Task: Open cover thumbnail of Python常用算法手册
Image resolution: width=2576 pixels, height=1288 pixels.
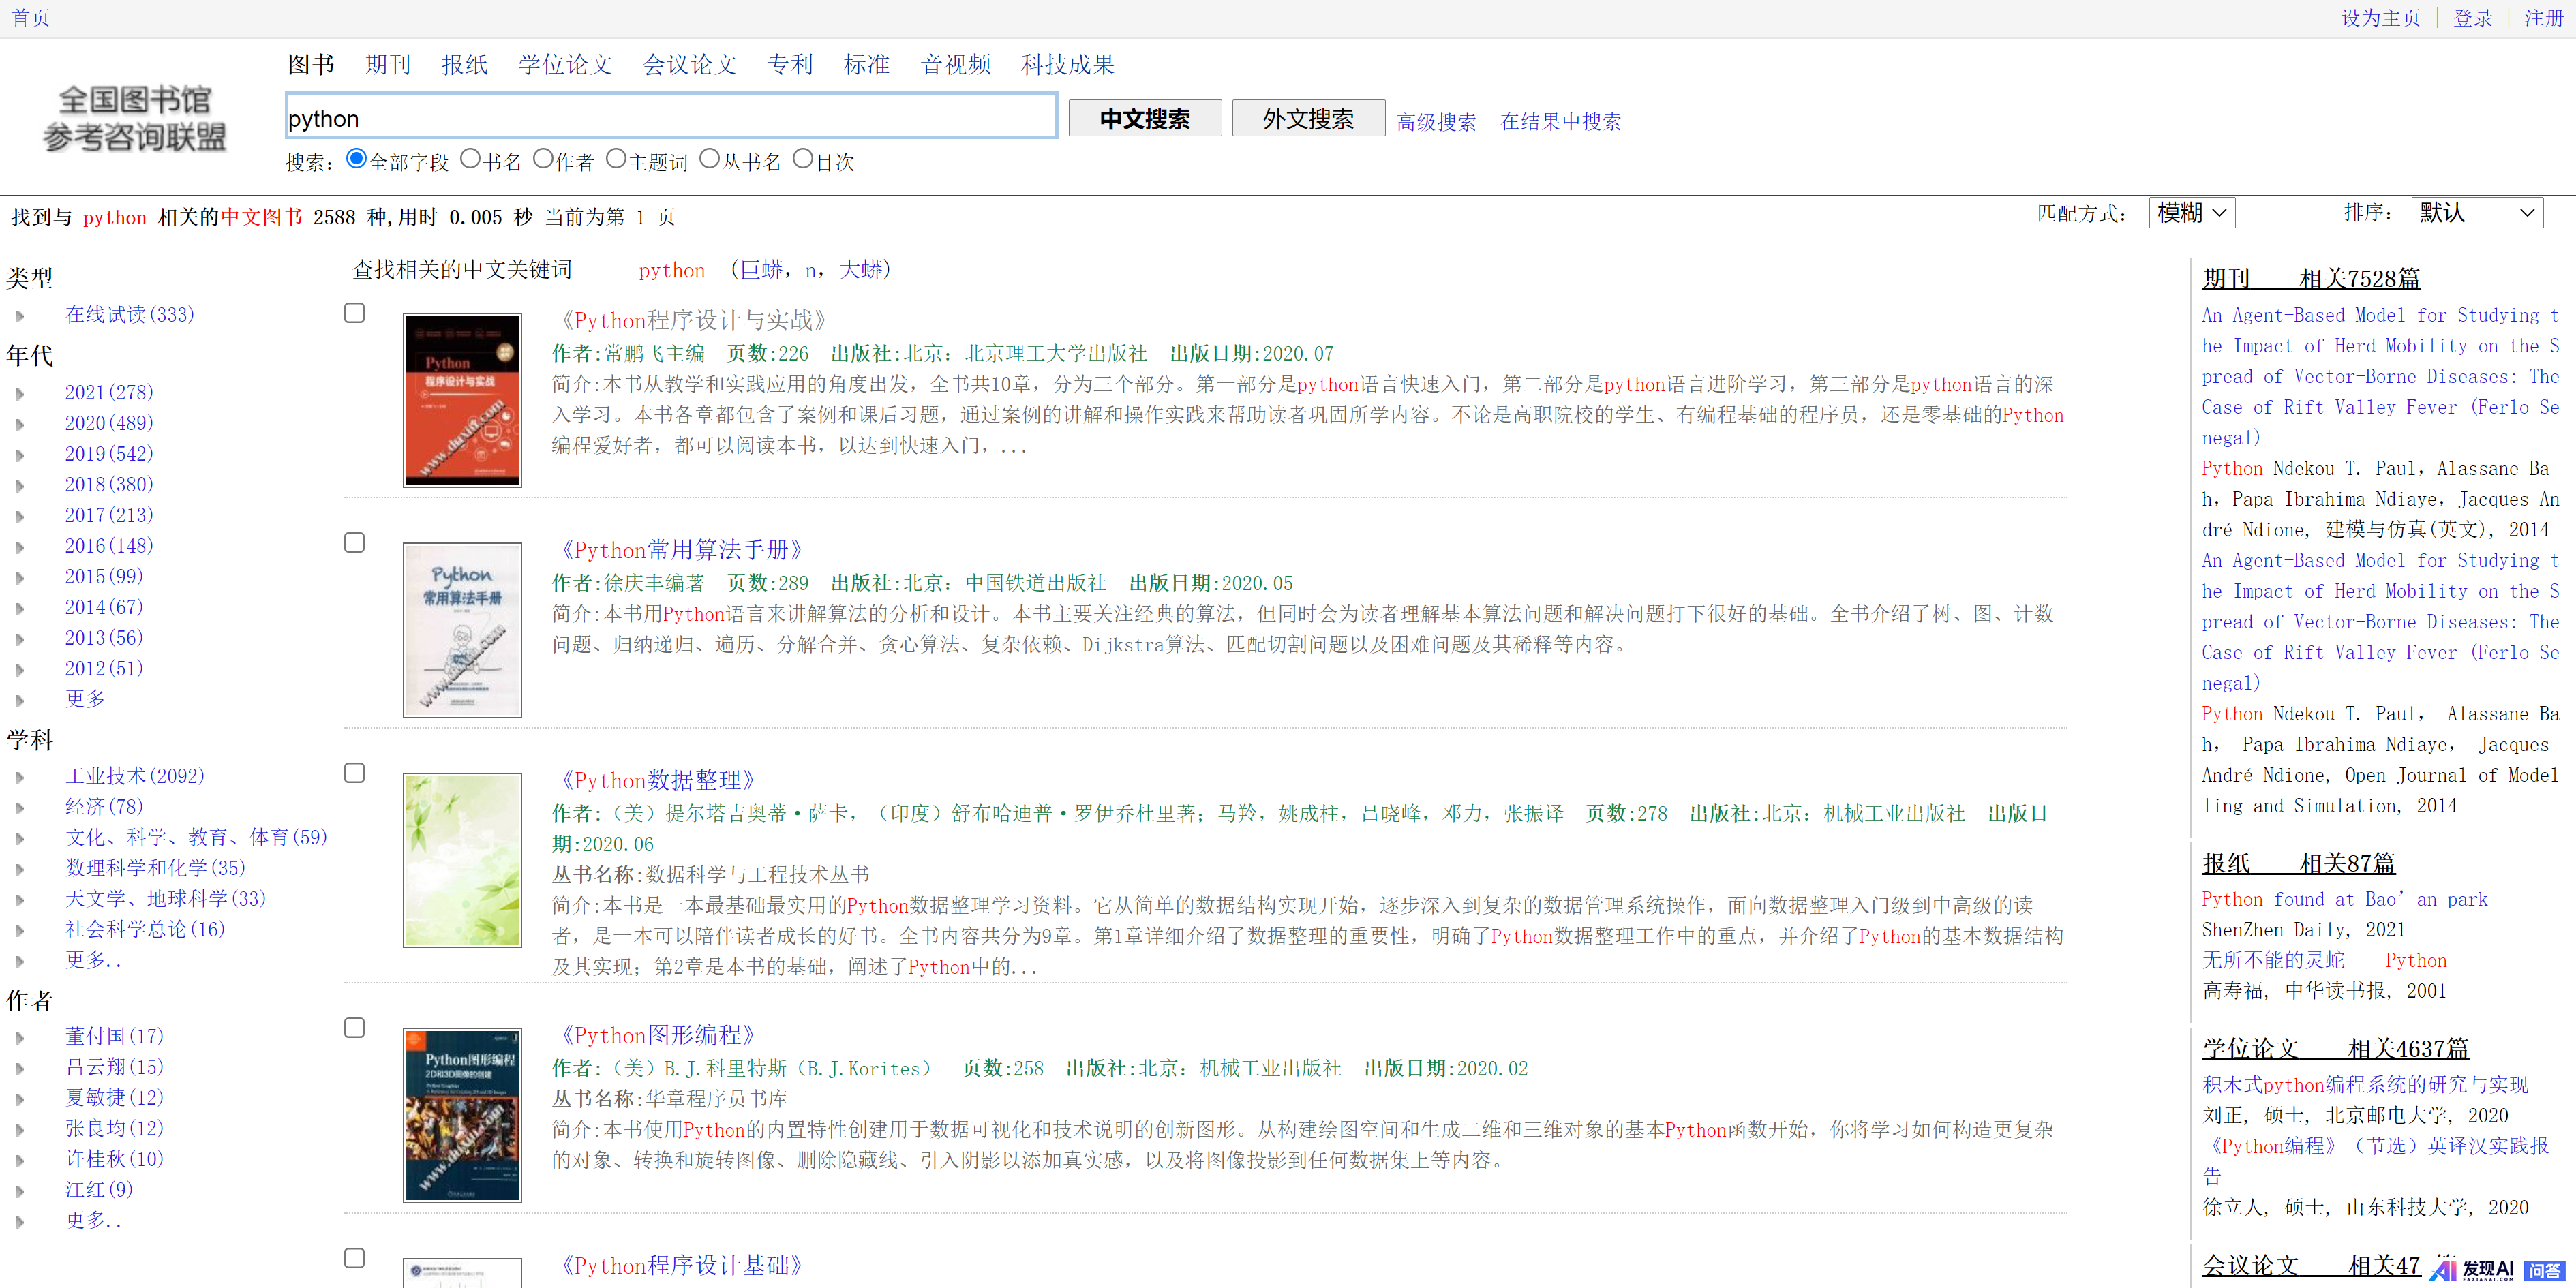Action: click(x=462, y=630)
